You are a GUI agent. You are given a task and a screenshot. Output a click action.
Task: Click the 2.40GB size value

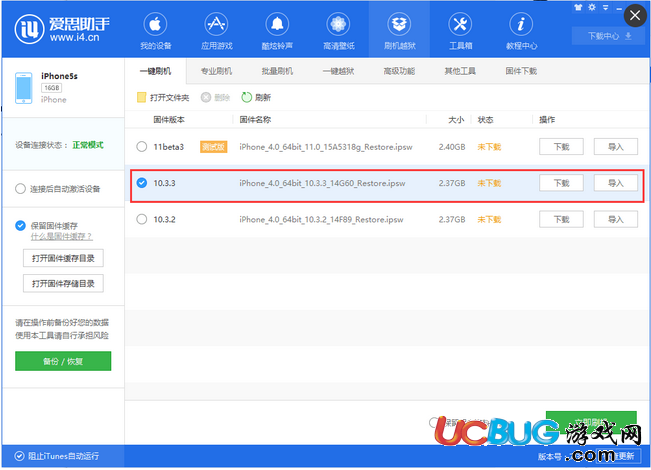tap(452, 147)
